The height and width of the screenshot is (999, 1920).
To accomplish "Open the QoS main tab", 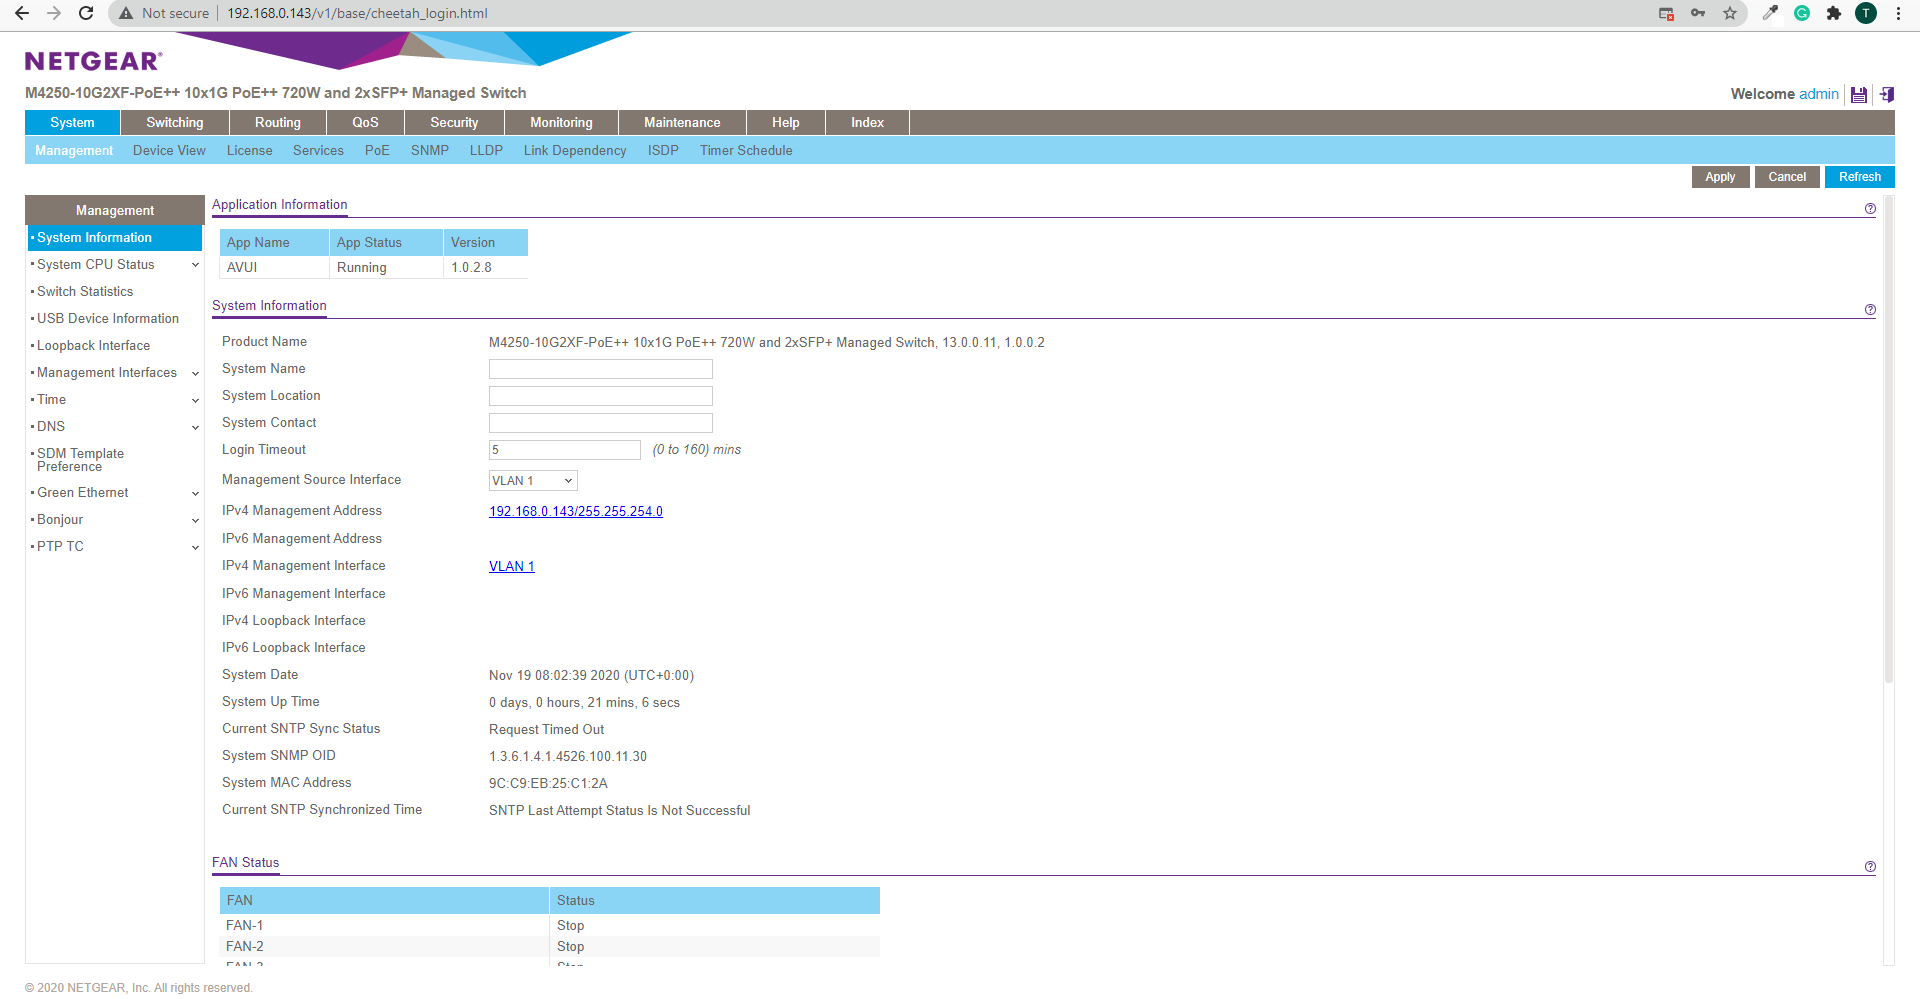I will click(365, 122).
